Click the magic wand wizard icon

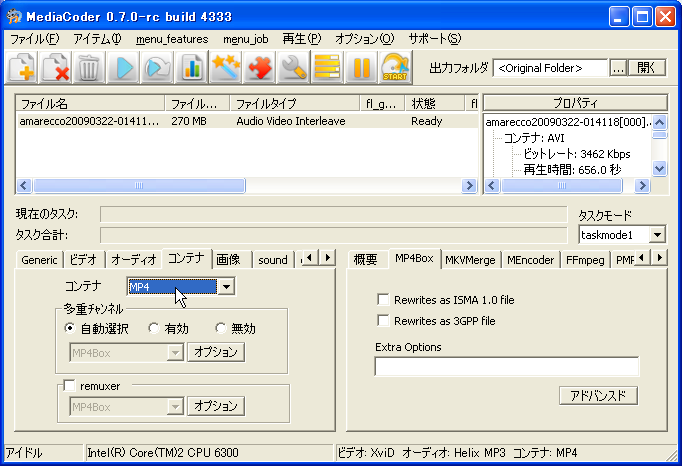pyautogui.click(x=227, y=68)
